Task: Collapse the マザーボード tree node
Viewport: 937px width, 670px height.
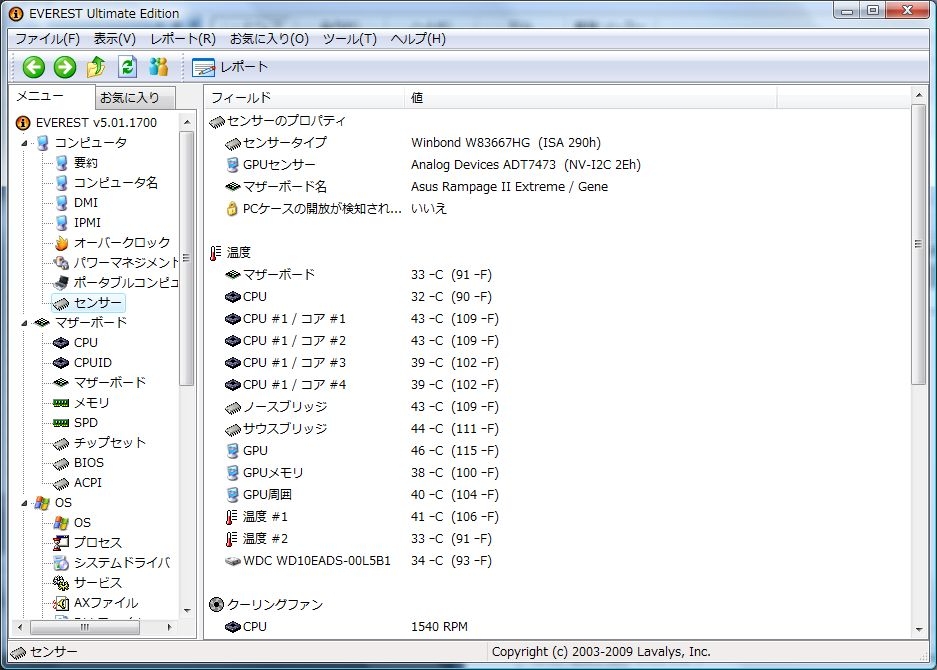Action: [x=25, y=323]
